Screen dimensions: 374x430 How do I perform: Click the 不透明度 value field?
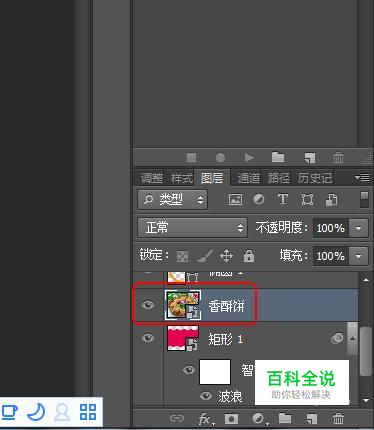[x=330, y=228]
